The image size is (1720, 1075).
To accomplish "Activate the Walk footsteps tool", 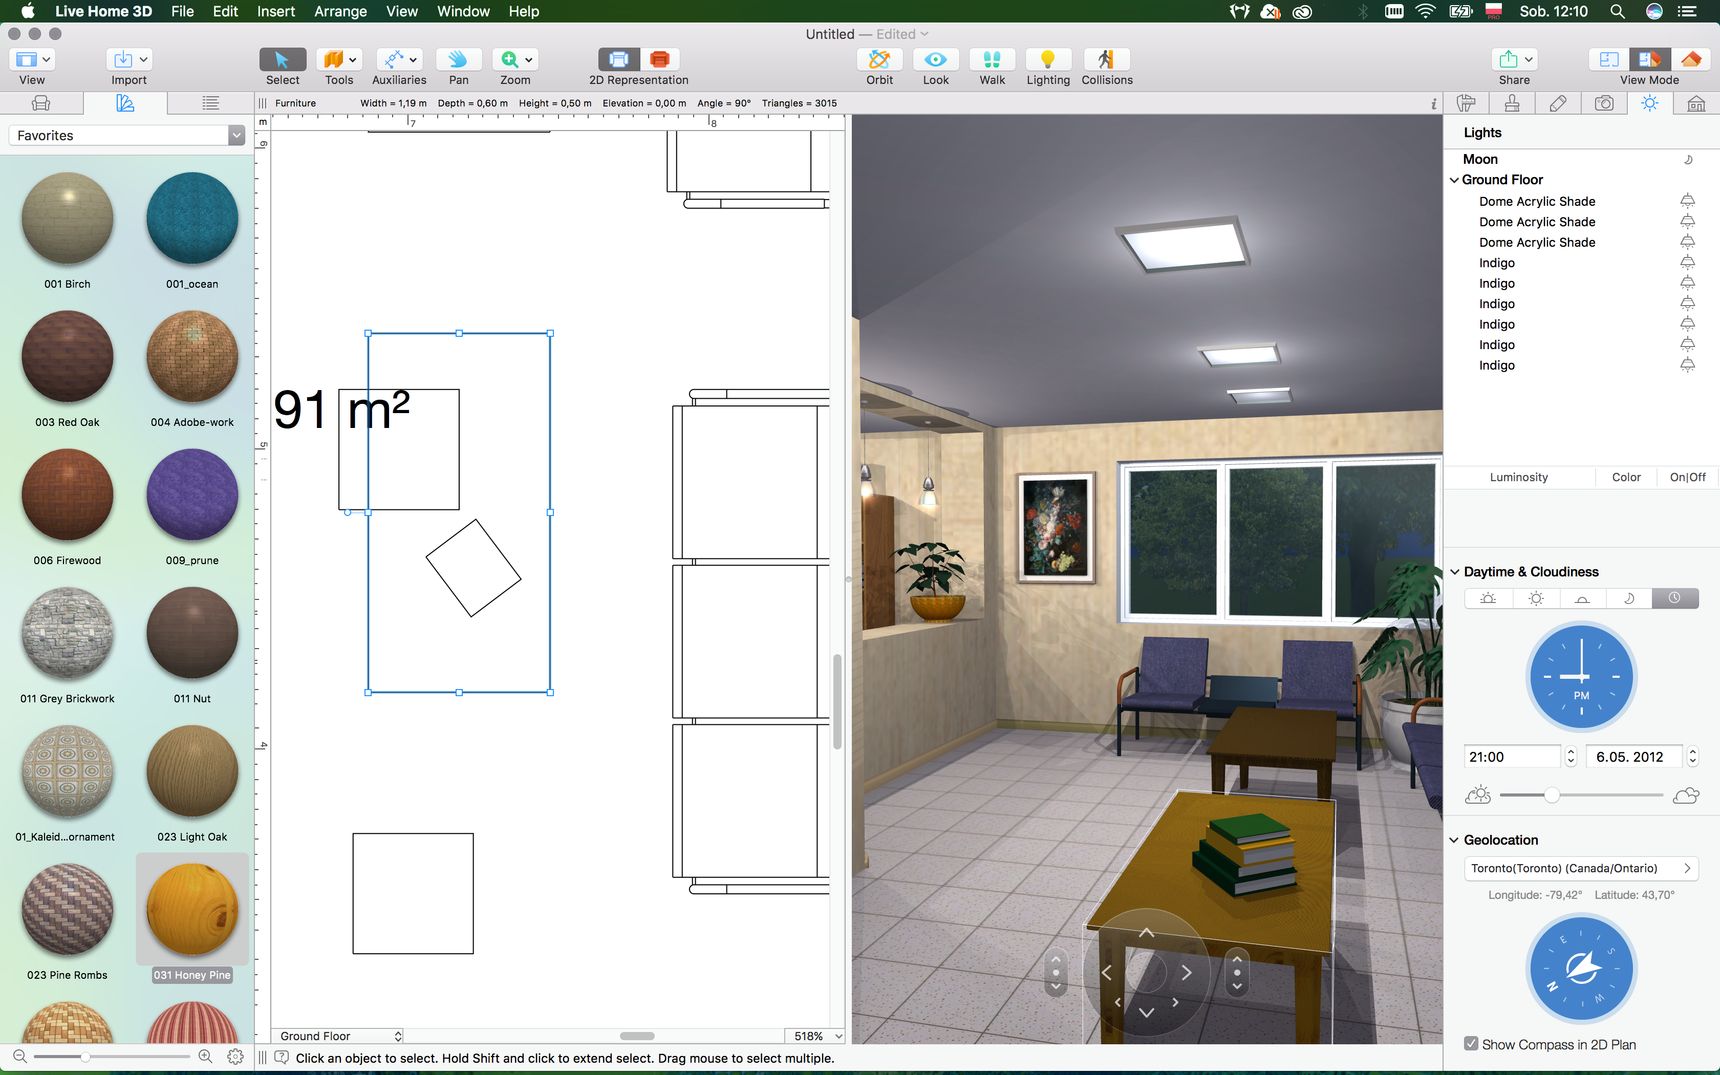I will [x=992, y=60].
